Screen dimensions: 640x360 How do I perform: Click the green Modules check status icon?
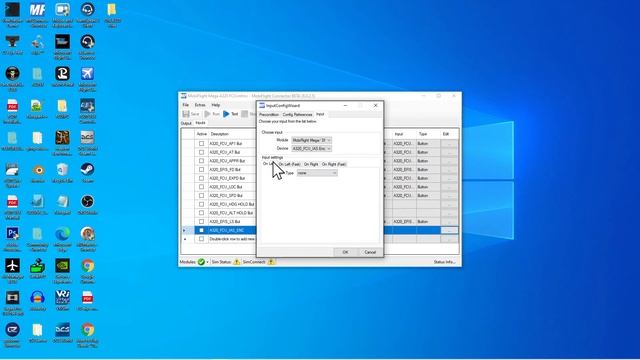point(201,262)
